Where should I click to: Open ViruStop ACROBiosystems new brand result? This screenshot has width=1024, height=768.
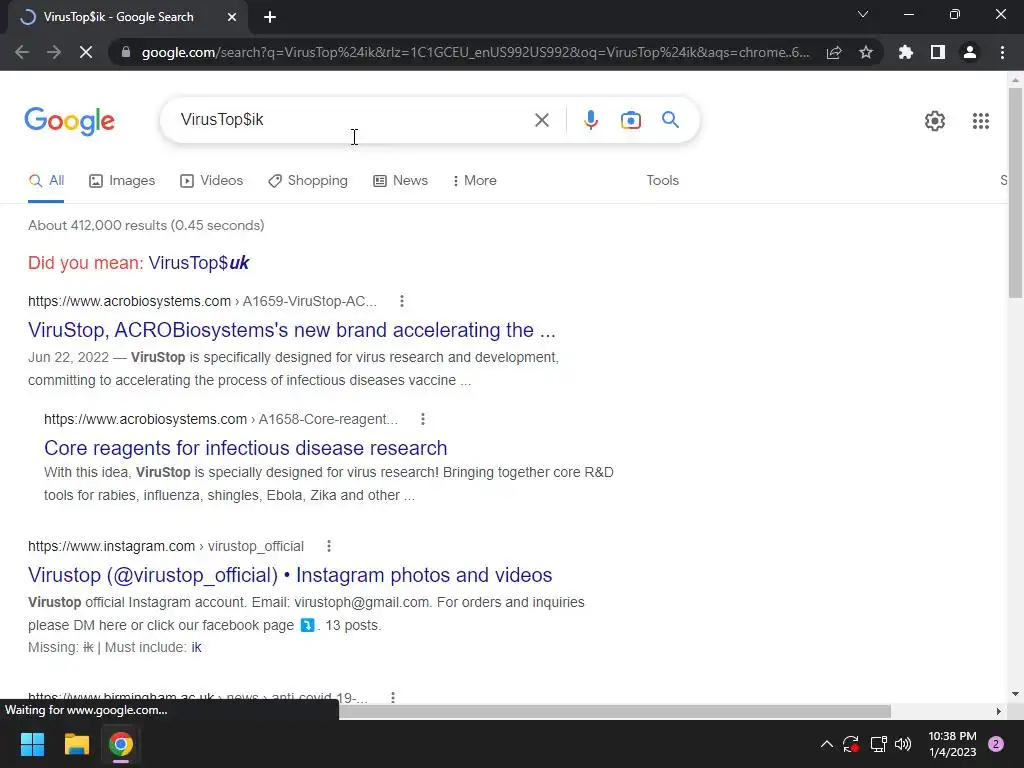click(x=292, y=330)
